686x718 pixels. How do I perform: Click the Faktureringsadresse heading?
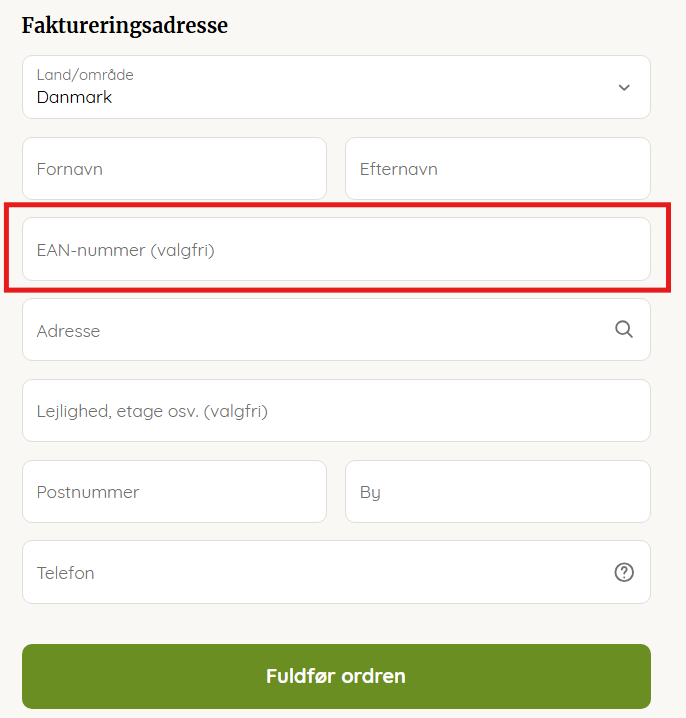125,25
